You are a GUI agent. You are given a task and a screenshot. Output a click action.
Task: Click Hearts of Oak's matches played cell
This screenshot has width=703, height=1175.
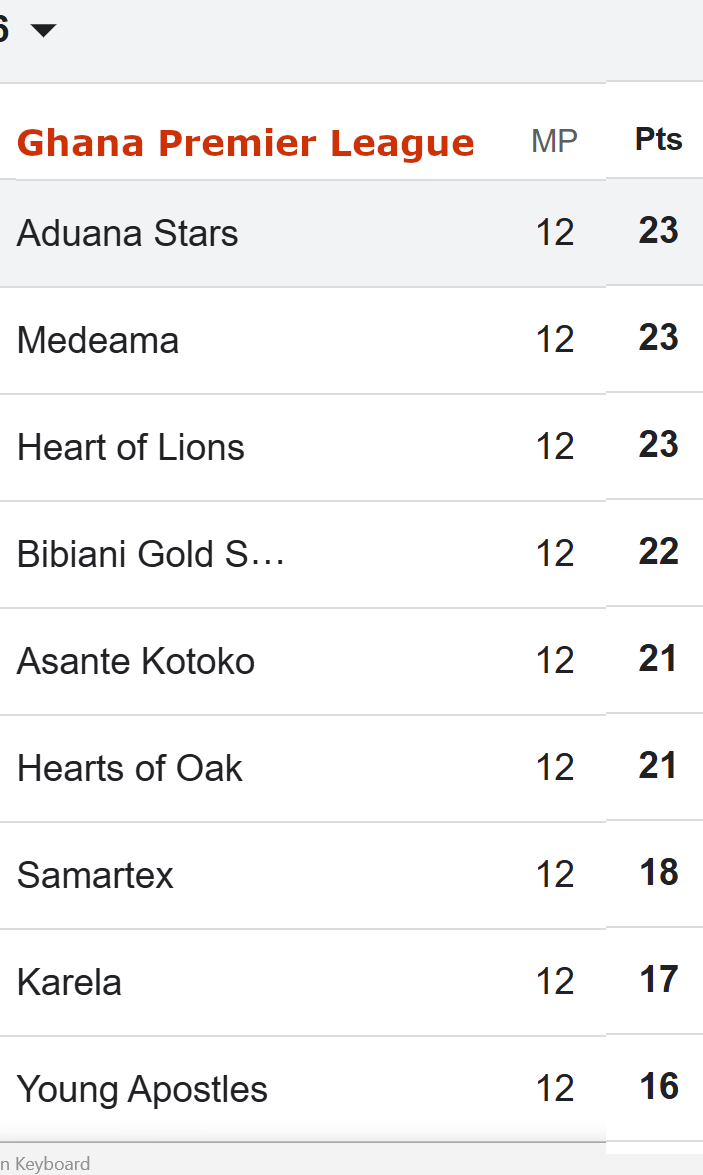pos(555,768)
